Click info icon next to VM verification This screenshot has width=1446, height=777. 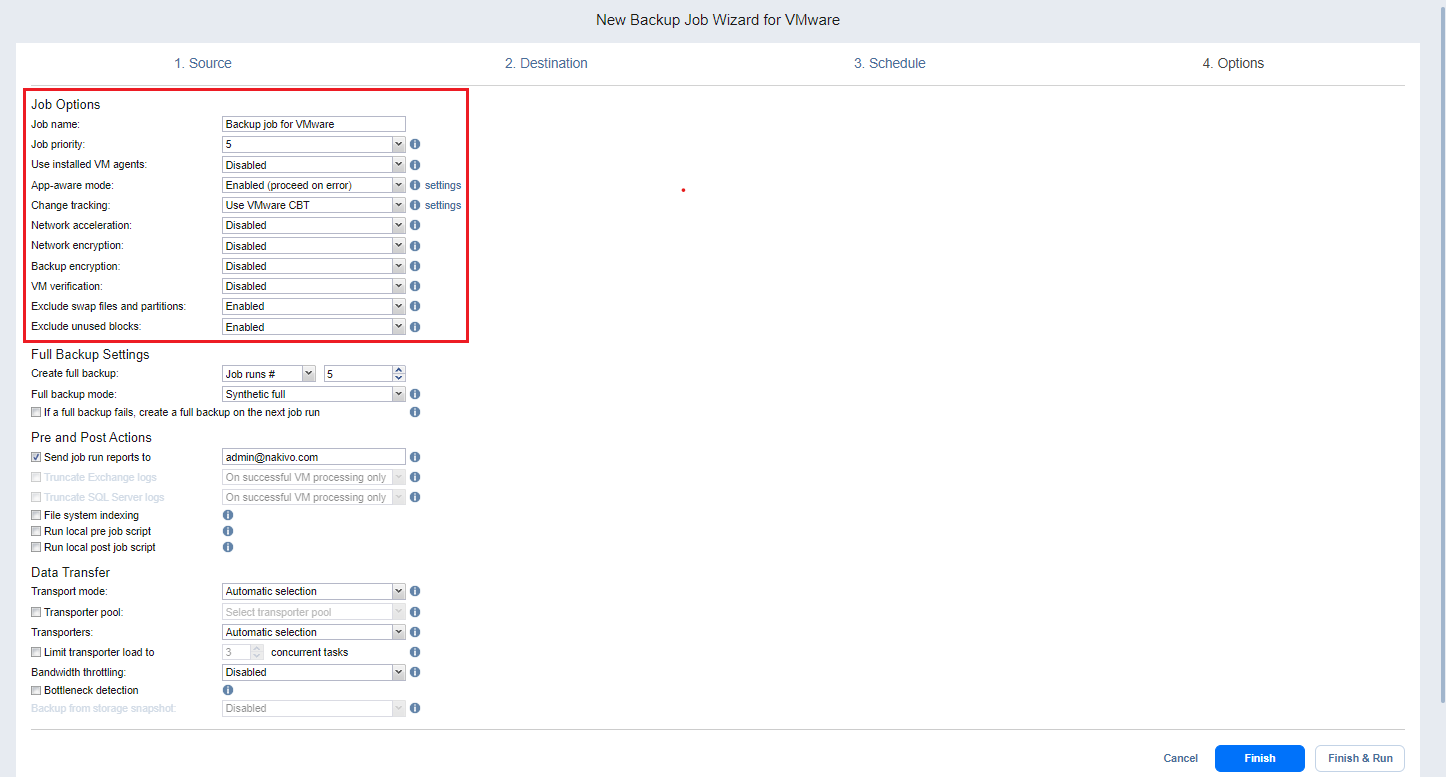click(415, 286)
